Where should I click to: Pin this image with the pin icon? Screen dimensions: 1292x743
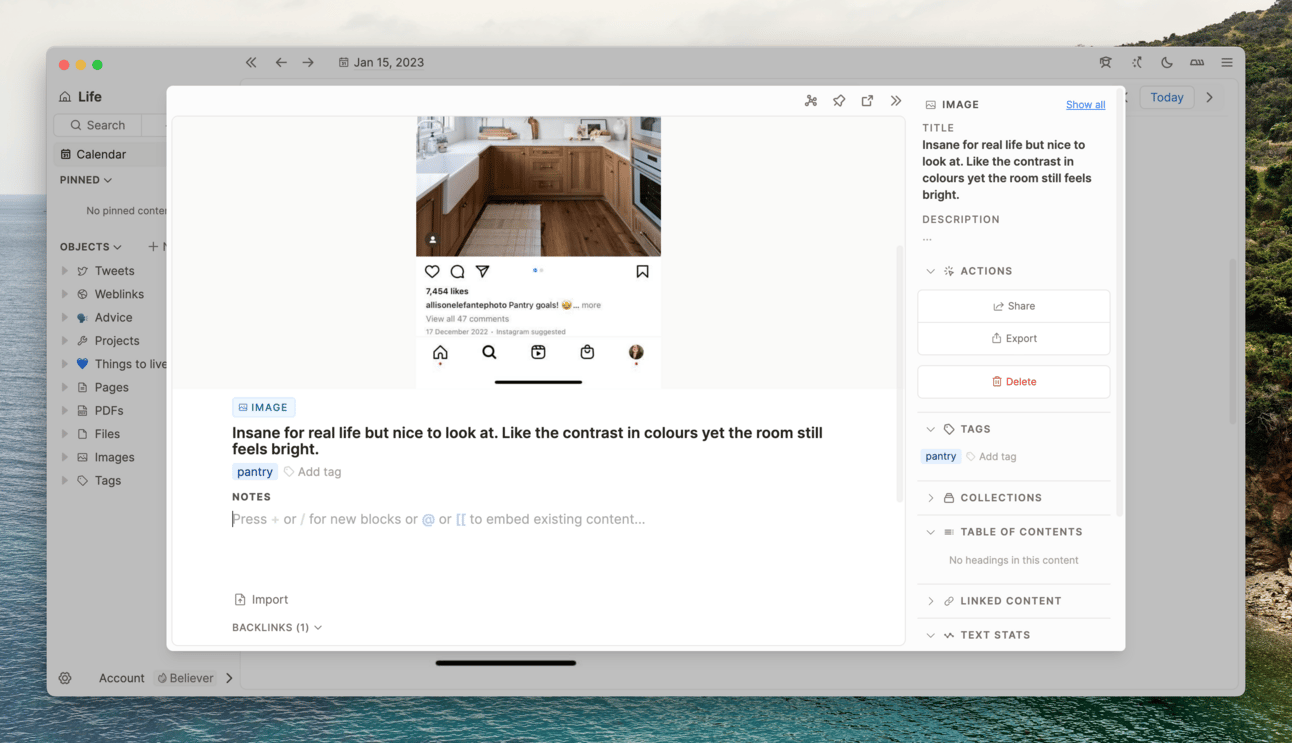point(839,101)
